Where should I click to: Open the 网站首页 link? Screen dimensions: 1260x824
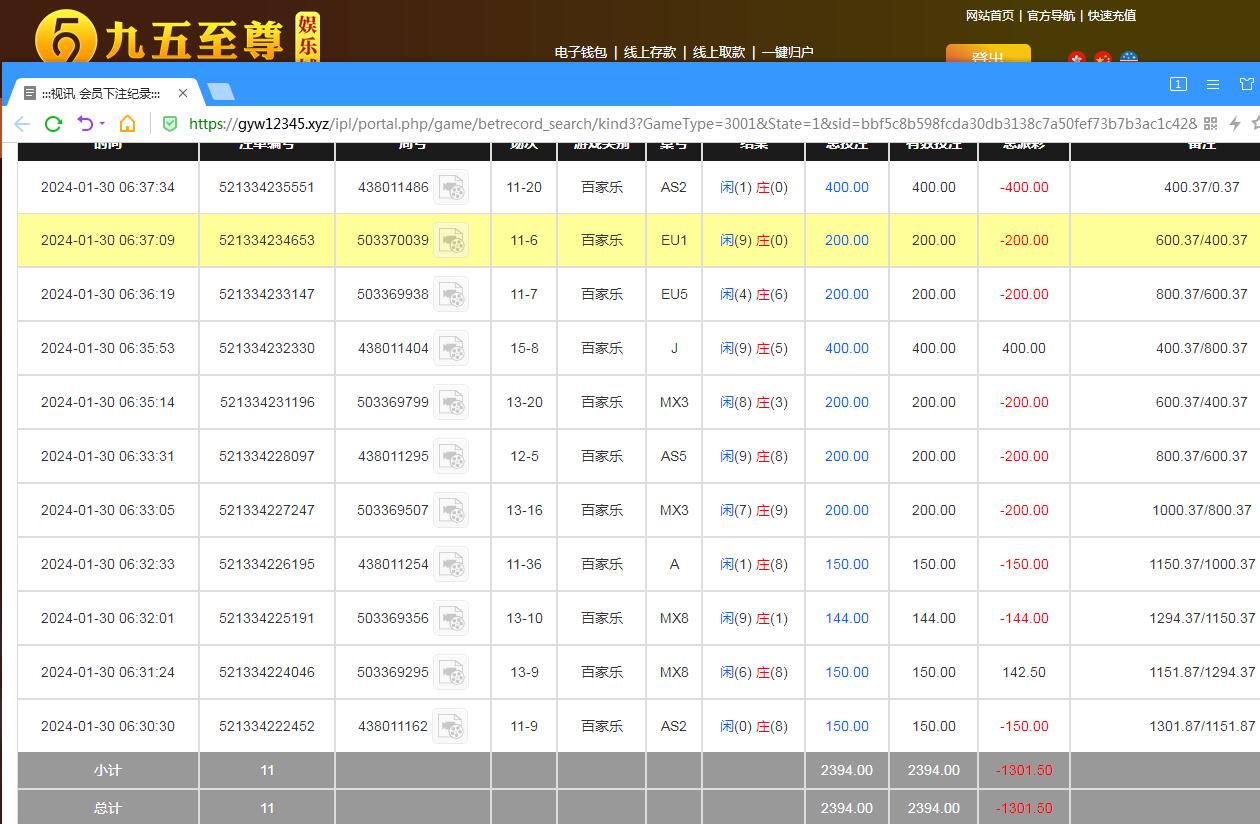click(990, 15)
